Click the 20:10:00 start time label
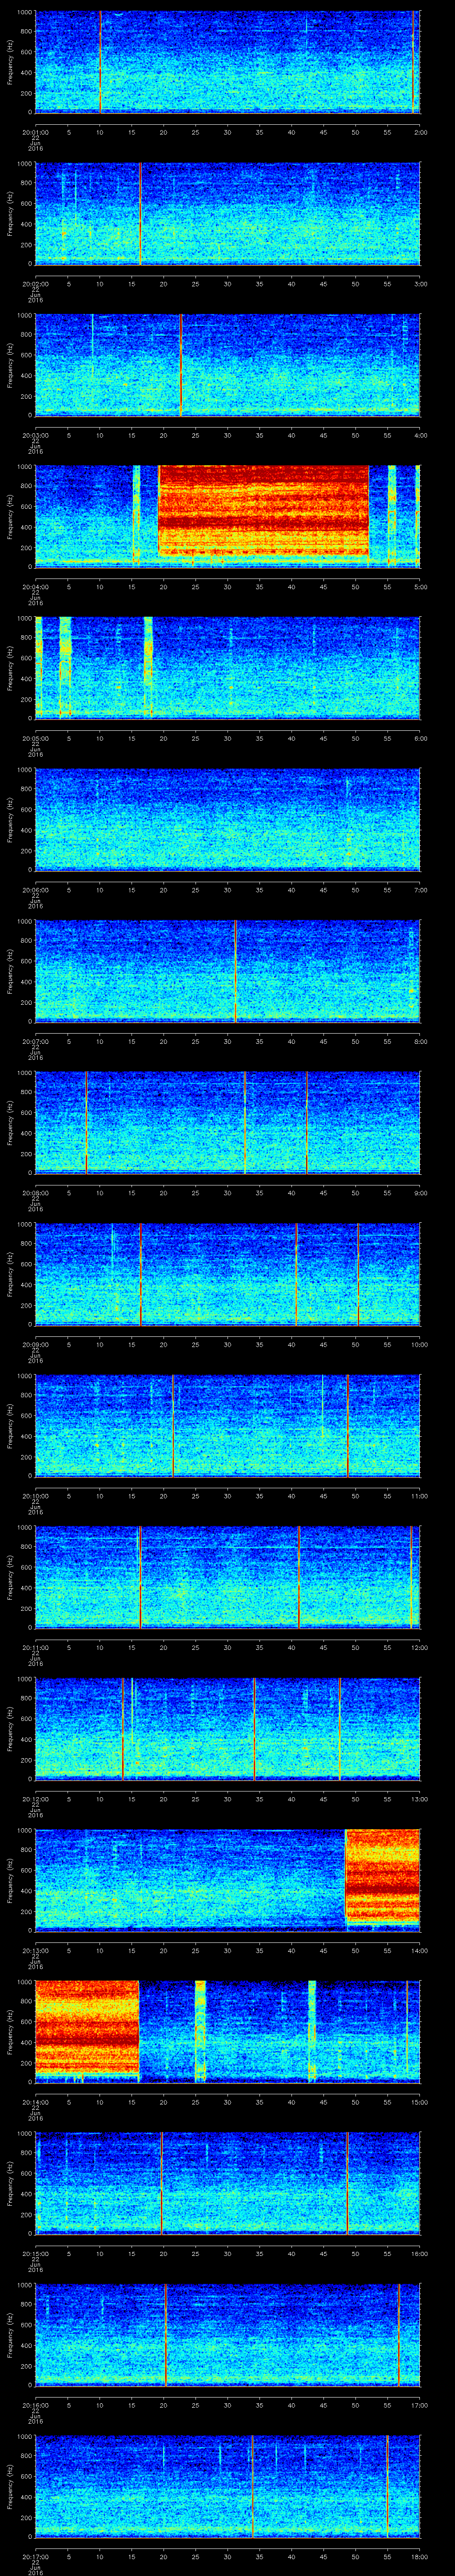 point(35,1496)
